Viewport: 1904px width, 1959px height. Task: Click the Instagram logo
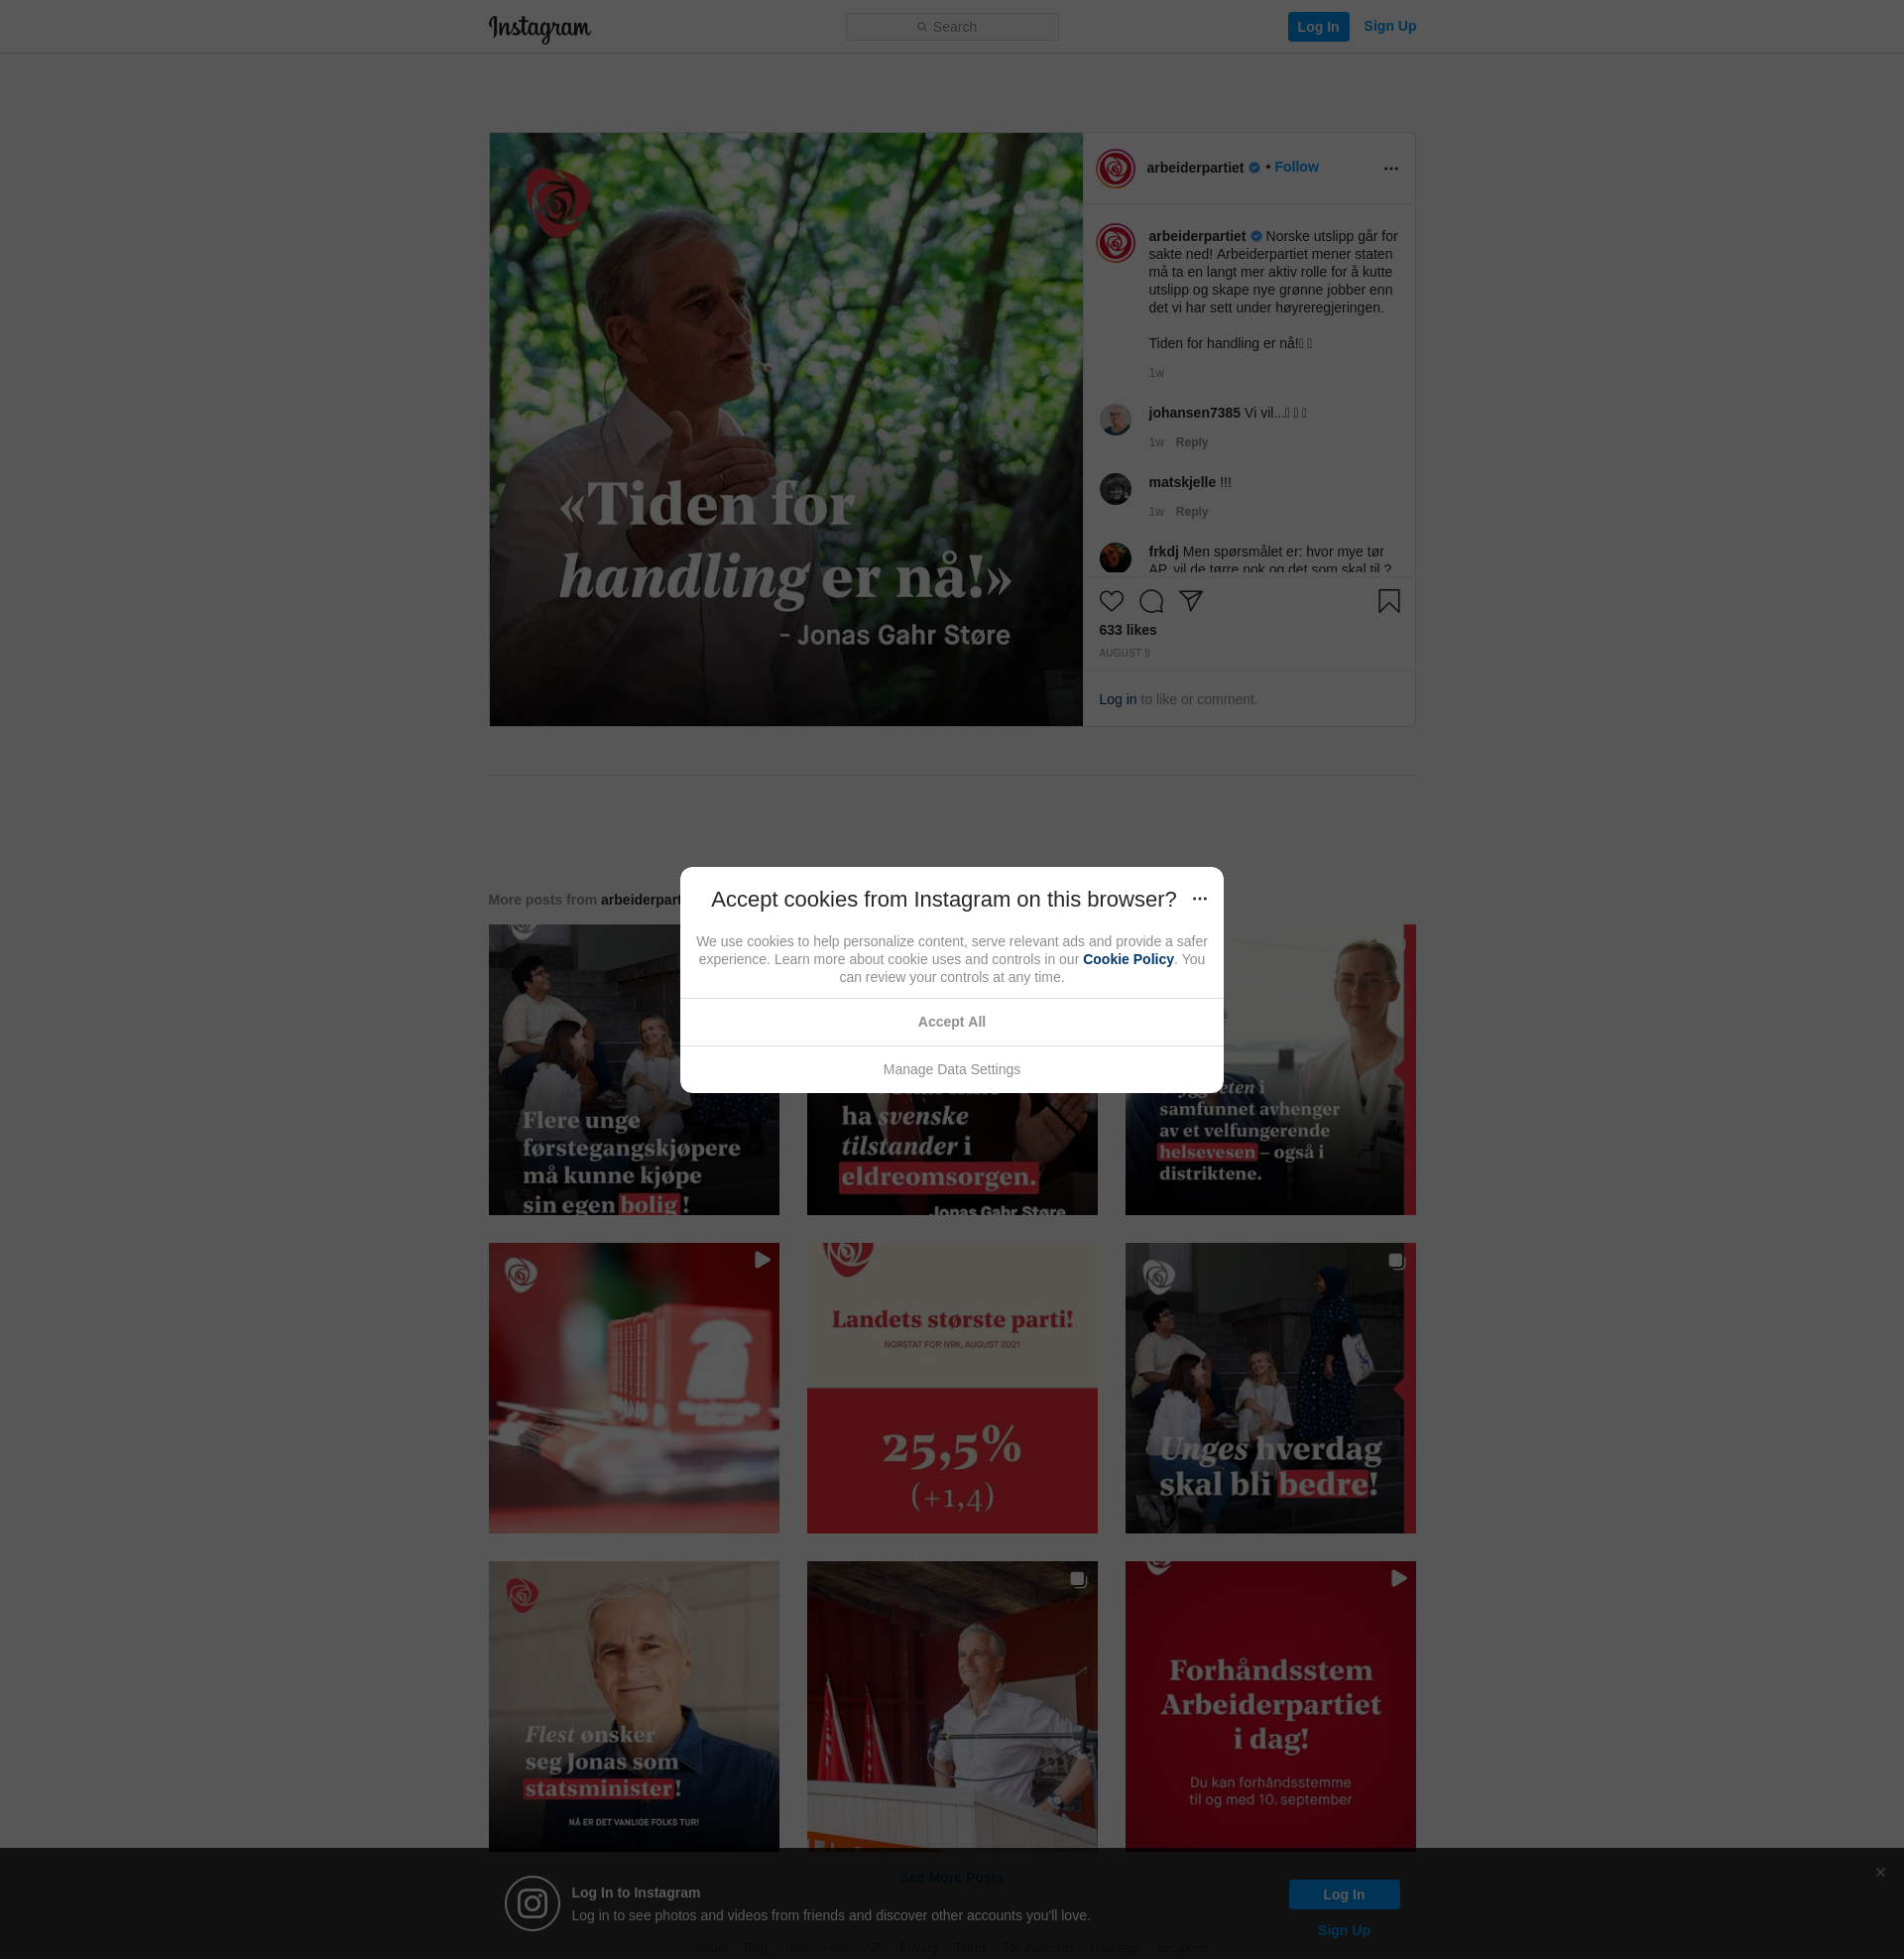[539, 28]
